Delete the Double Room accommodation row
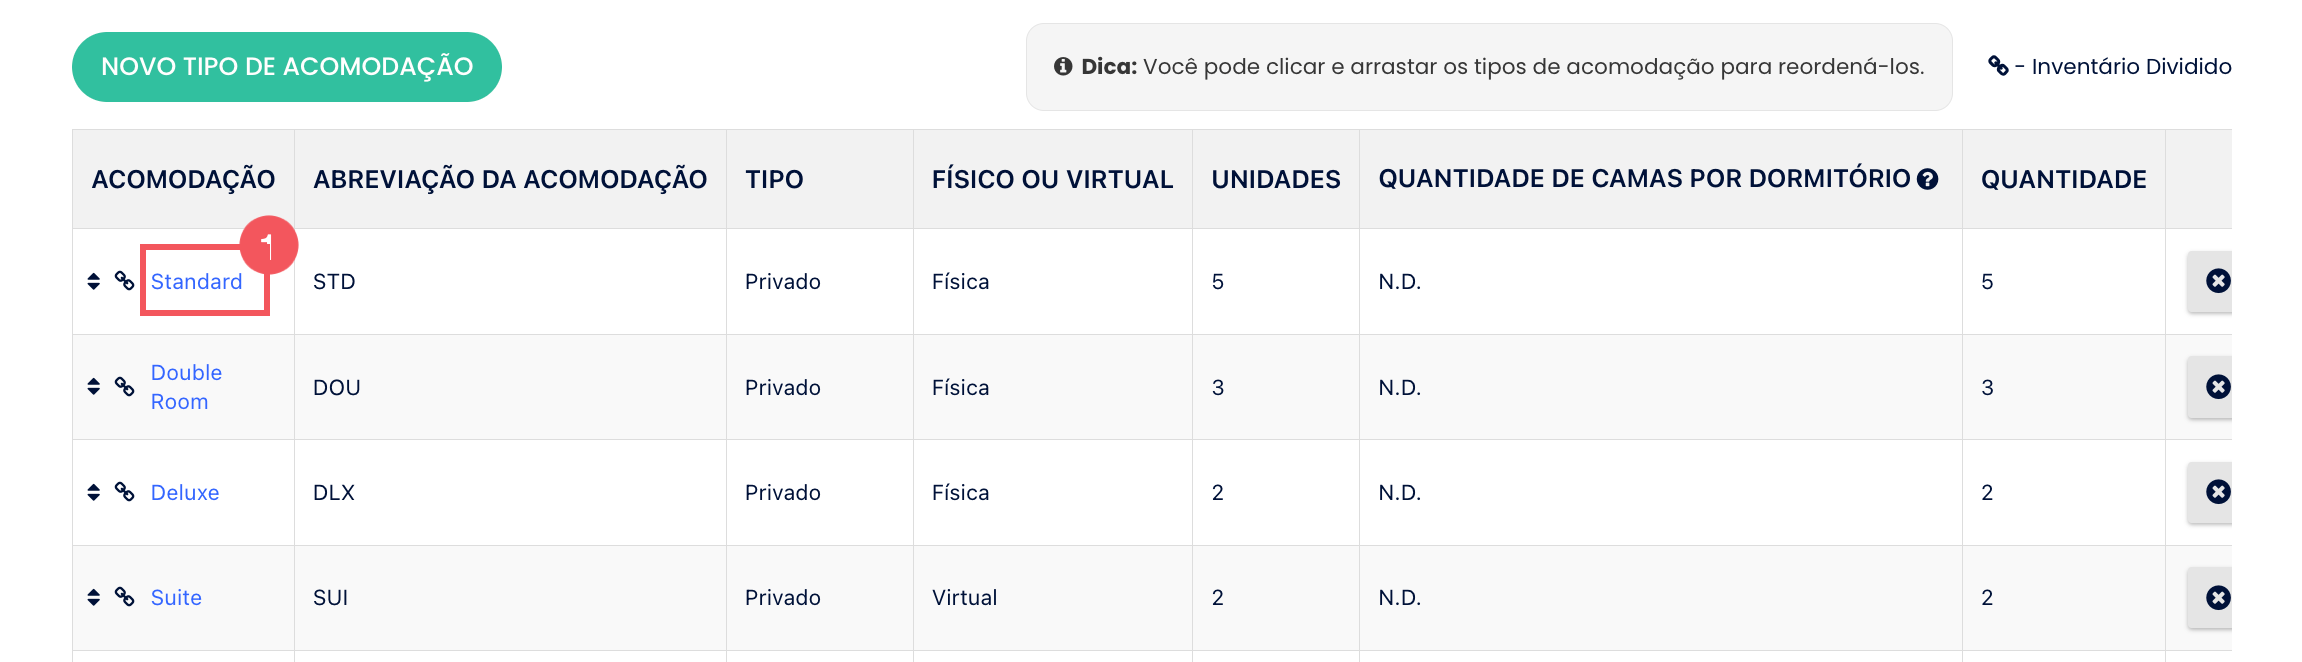2302x662 pixels. [x=2217, y=387]
